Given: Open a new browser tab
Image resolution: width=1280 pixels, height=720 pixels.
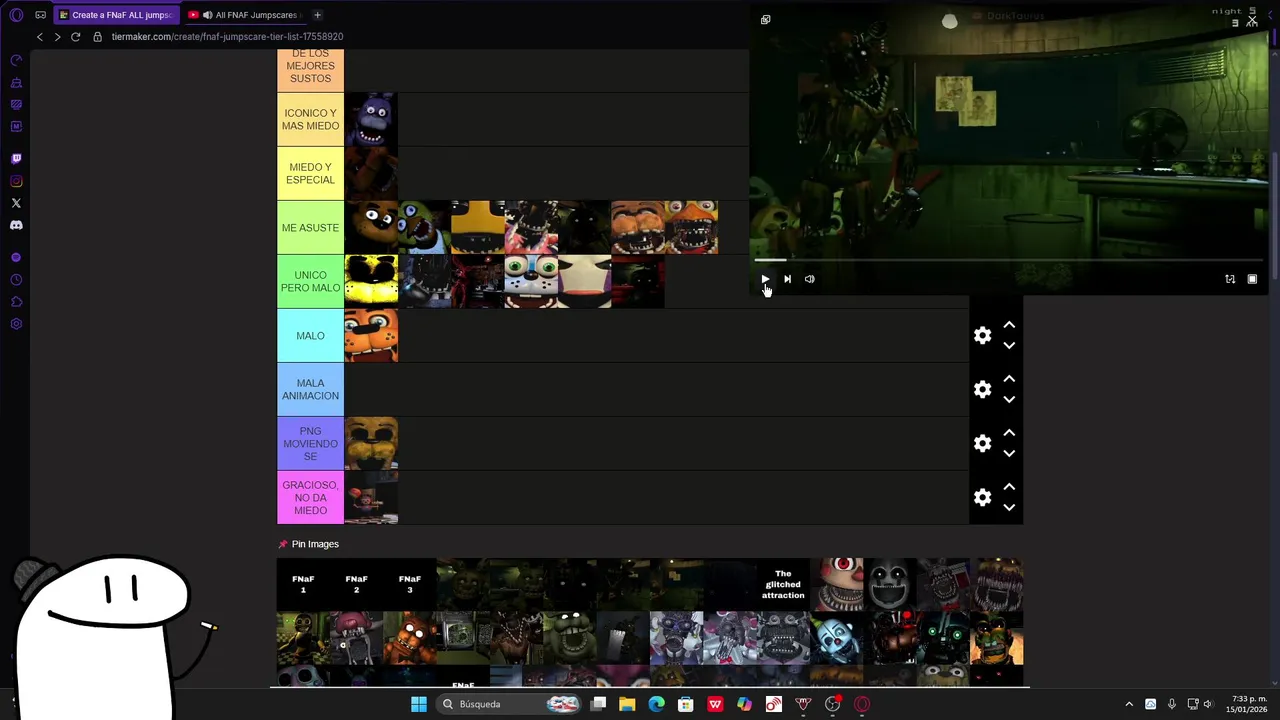Looking at the screenshot, I should pyautogui.click(x=317, y=15).
